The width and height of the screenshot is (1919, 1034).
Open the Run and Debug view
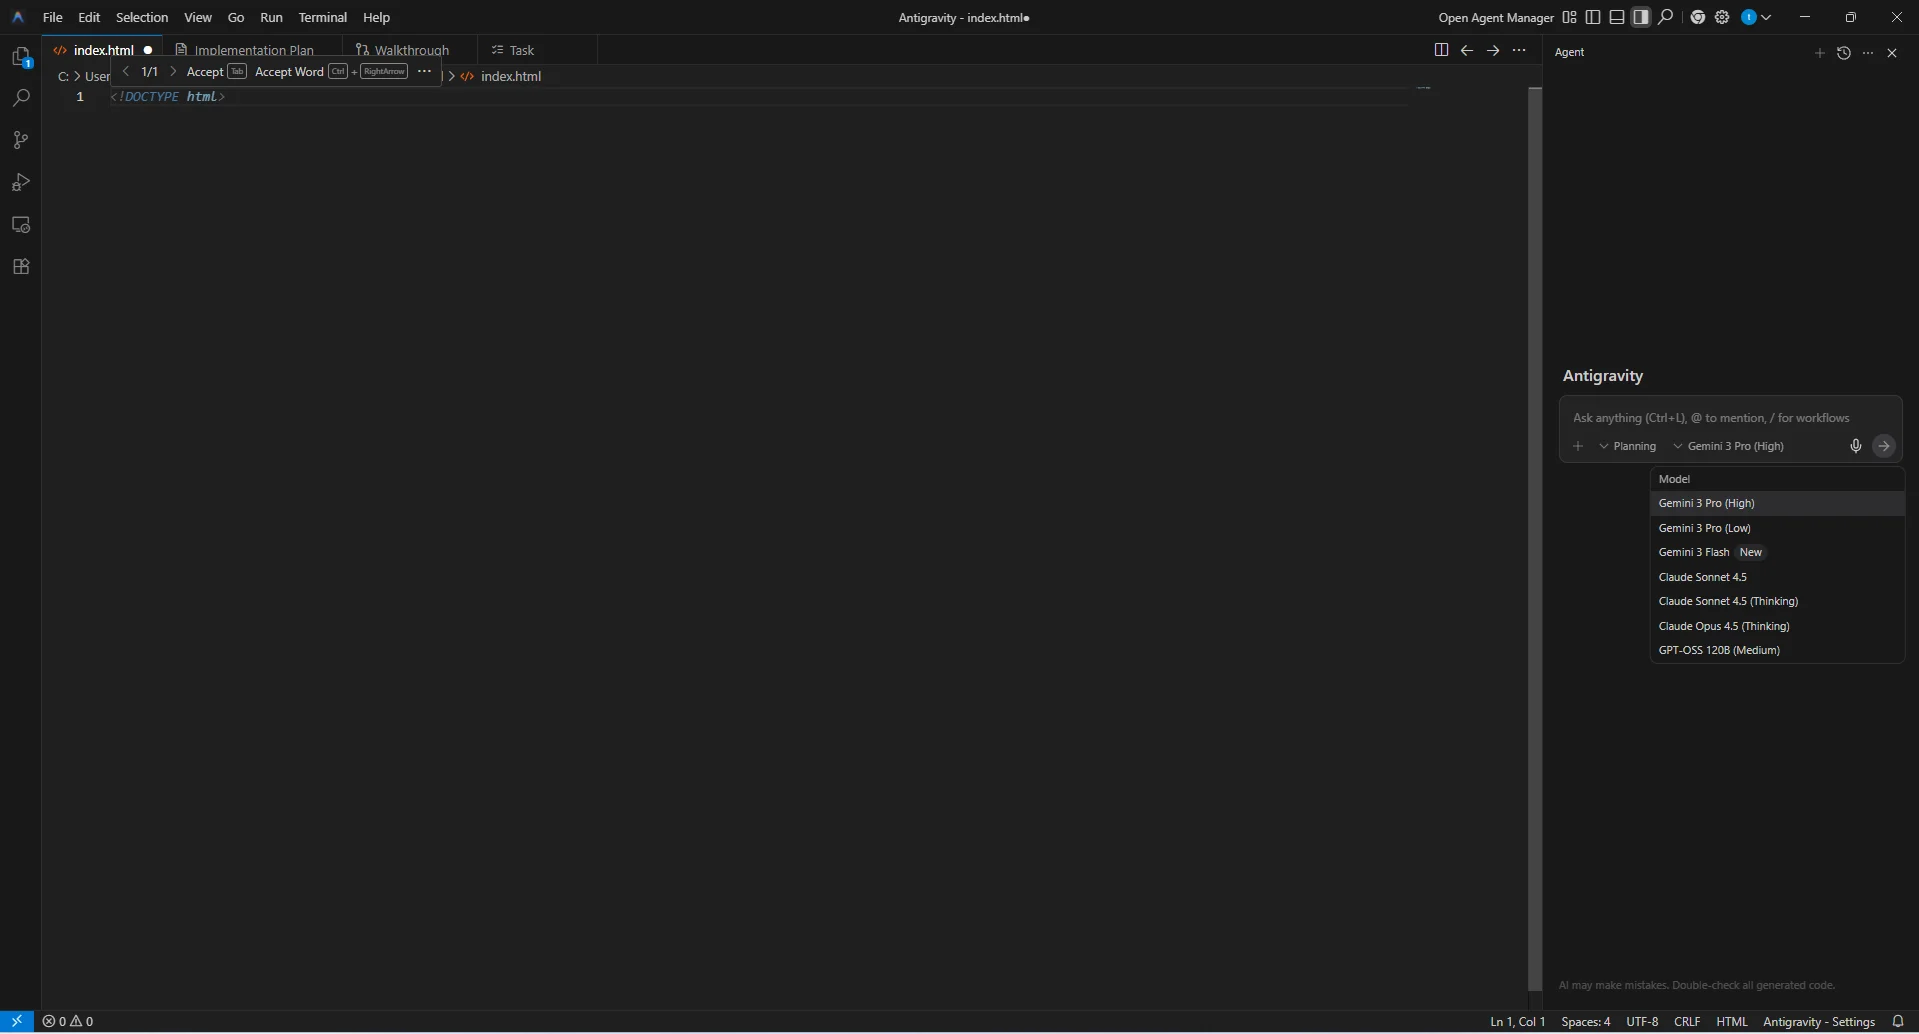coord(21,182)
